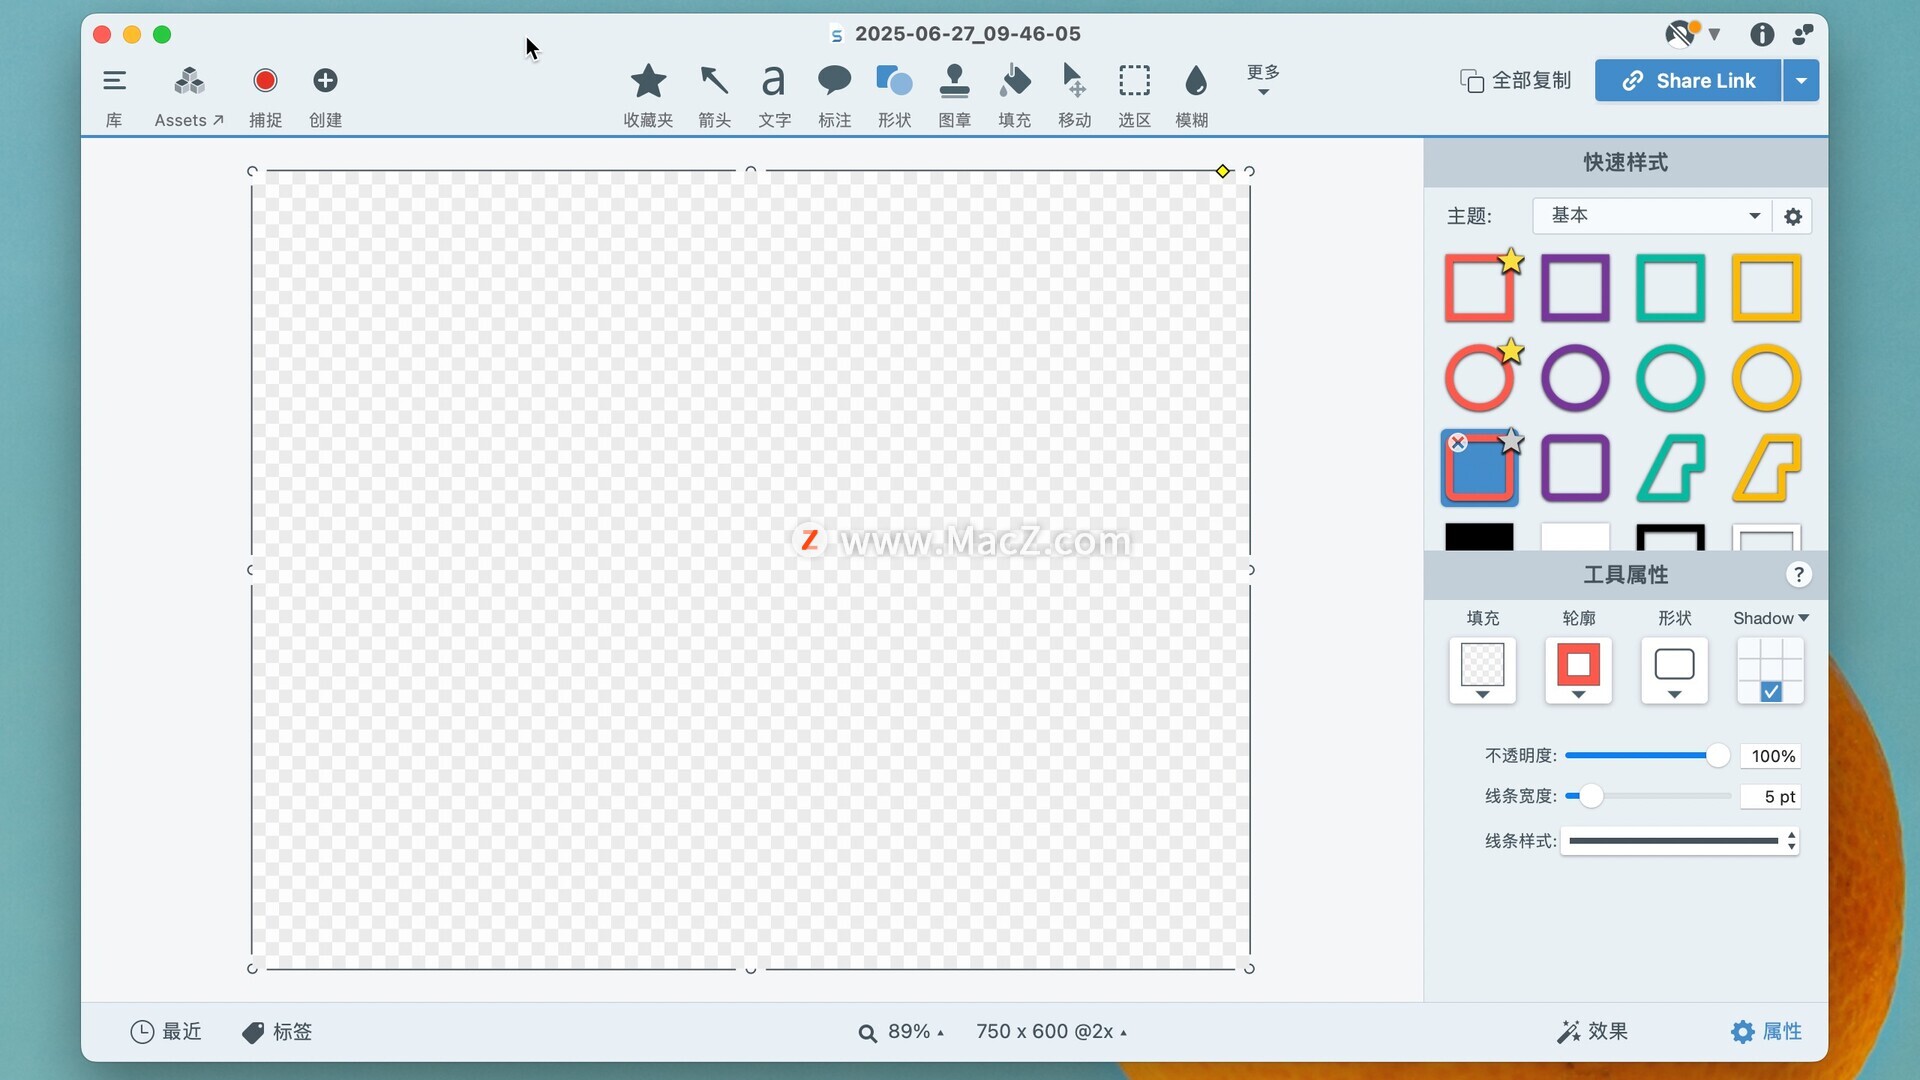Open the 轮廓 outline color picker
This screenshot has width=1920, height=1080.
pos(1578,671)
